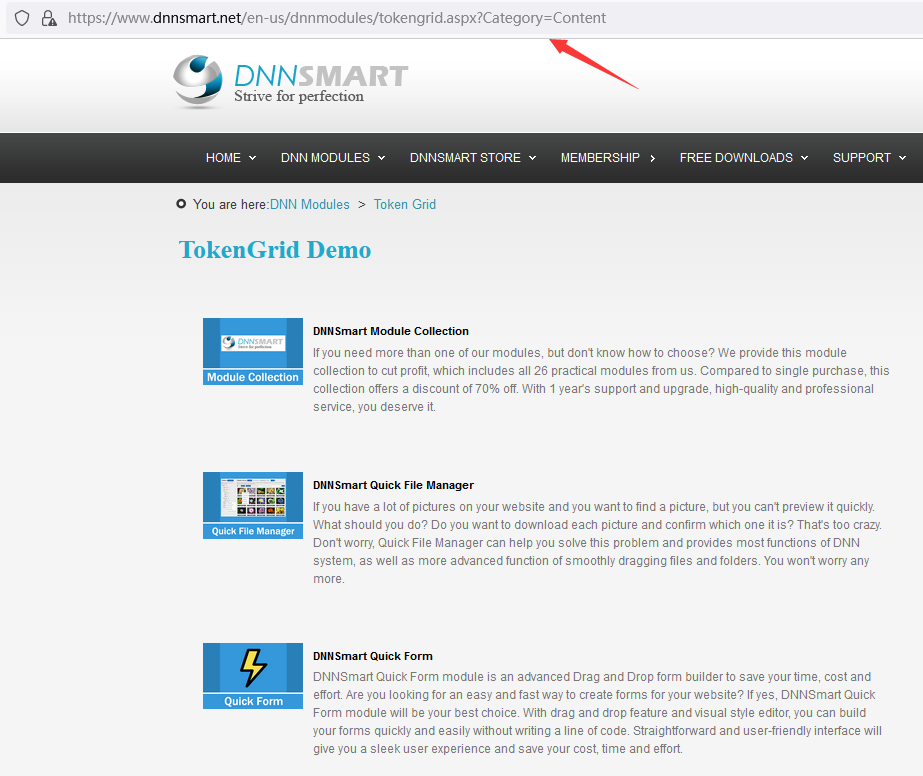Click the padlock site security icon

49,18
